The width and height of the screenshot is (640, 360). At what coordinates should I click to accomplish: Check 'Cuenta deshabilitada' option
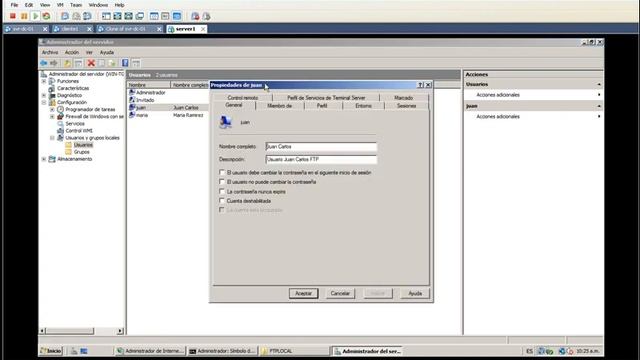tap(222, 200)
